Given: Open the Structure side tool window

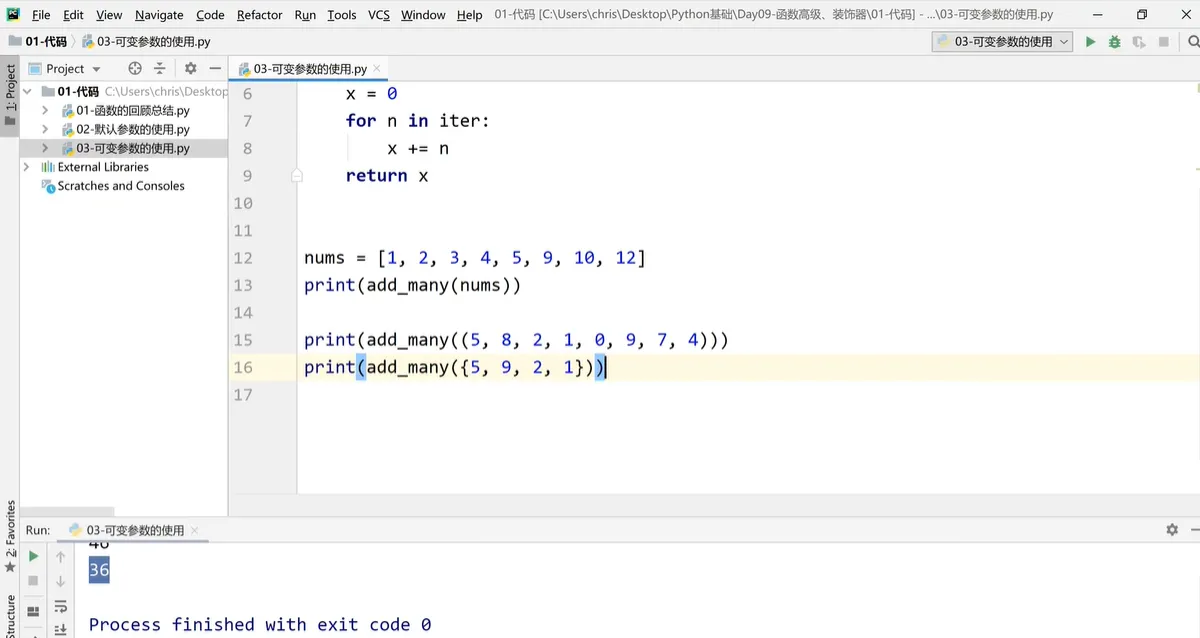Looking at the screenshot, I should click(x=10, y=615).
